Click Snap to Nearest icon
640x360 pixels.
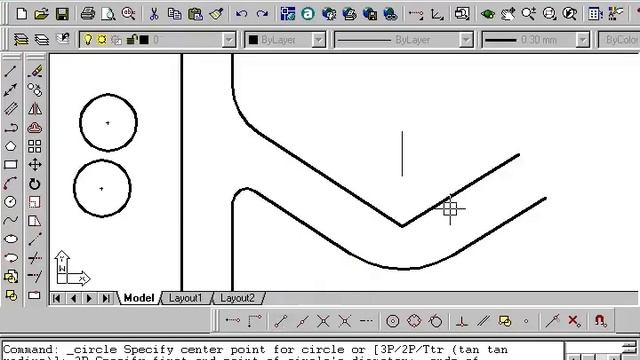coord(553,321)
